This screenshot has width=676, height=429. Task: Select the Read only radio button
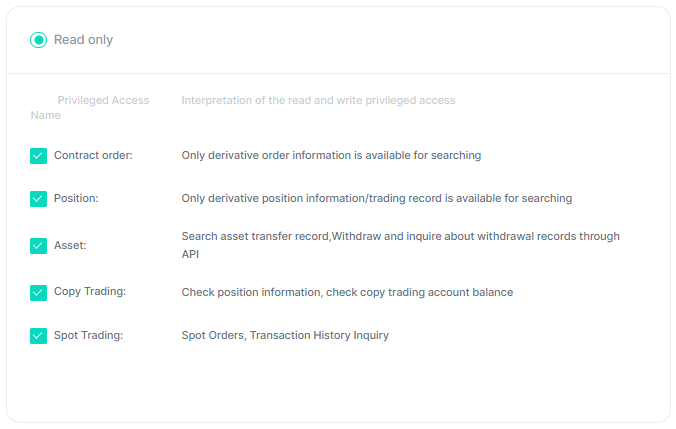tap(38, 40)
